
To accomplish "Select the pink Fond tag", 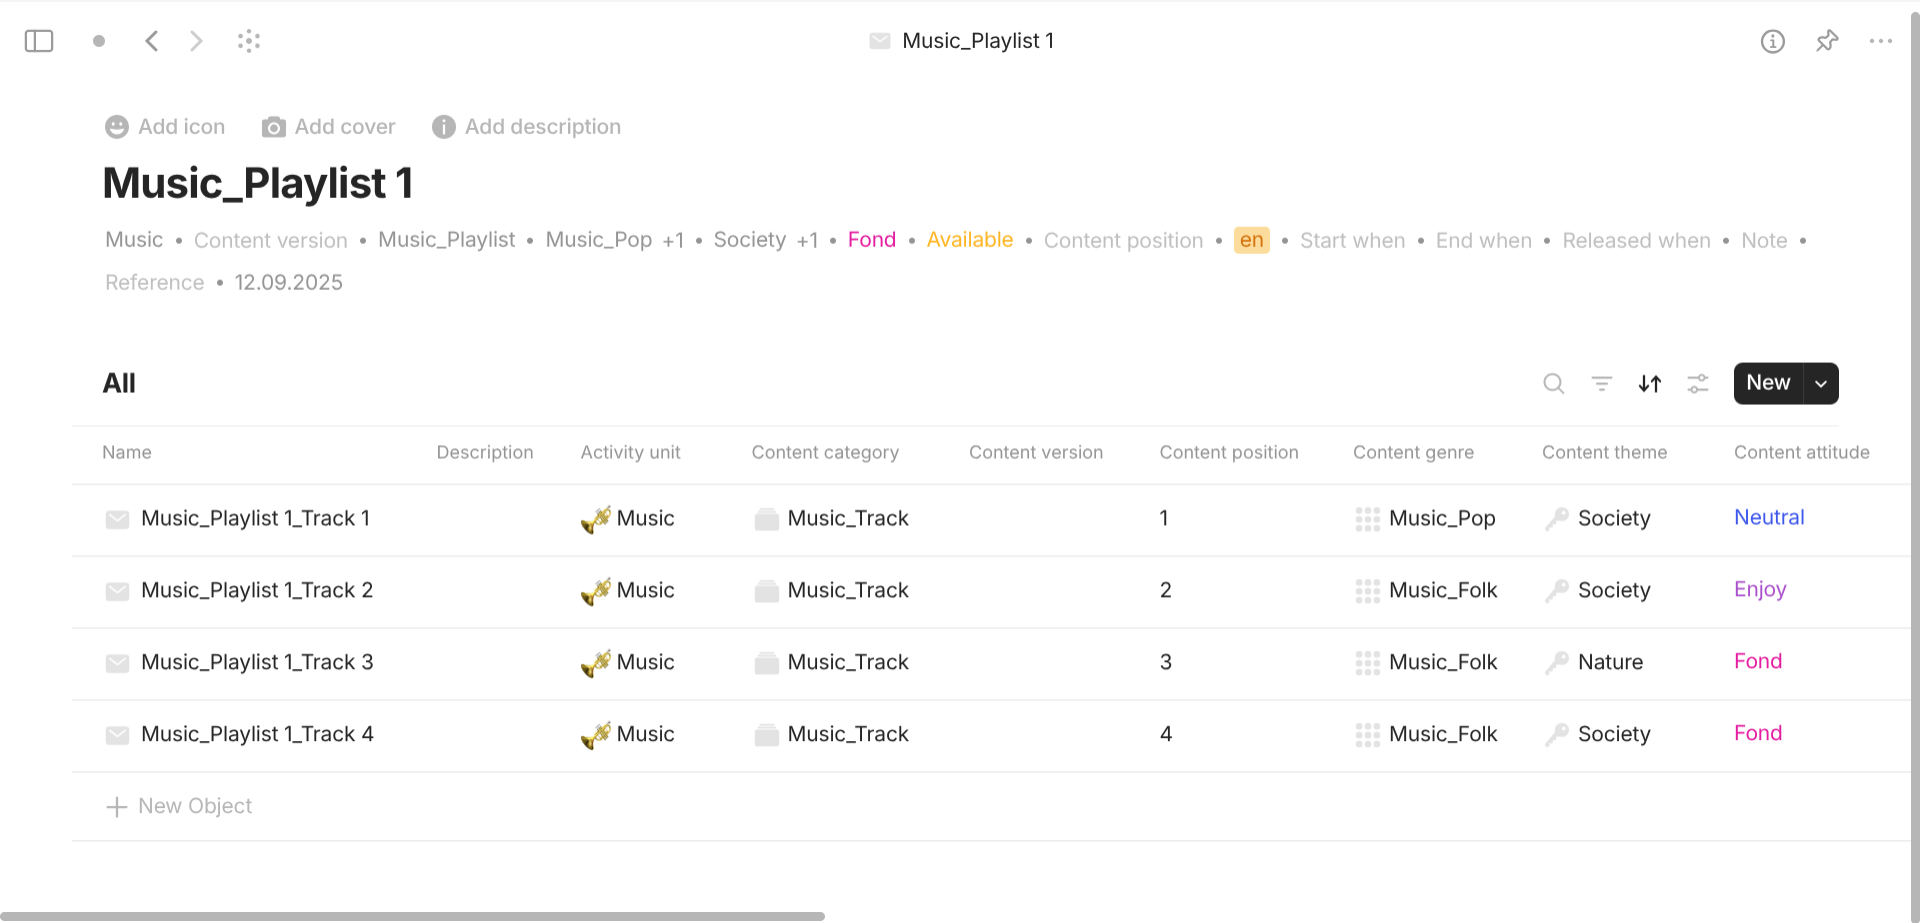I will [x=871, y=240].
